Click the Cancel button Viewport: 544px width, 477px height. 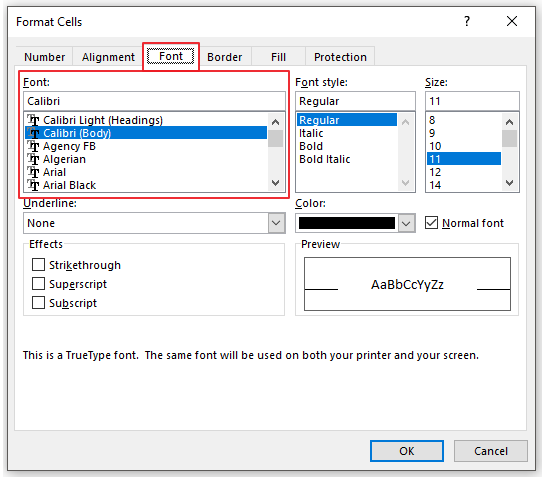pyautogui.click(x=491, y=451)
